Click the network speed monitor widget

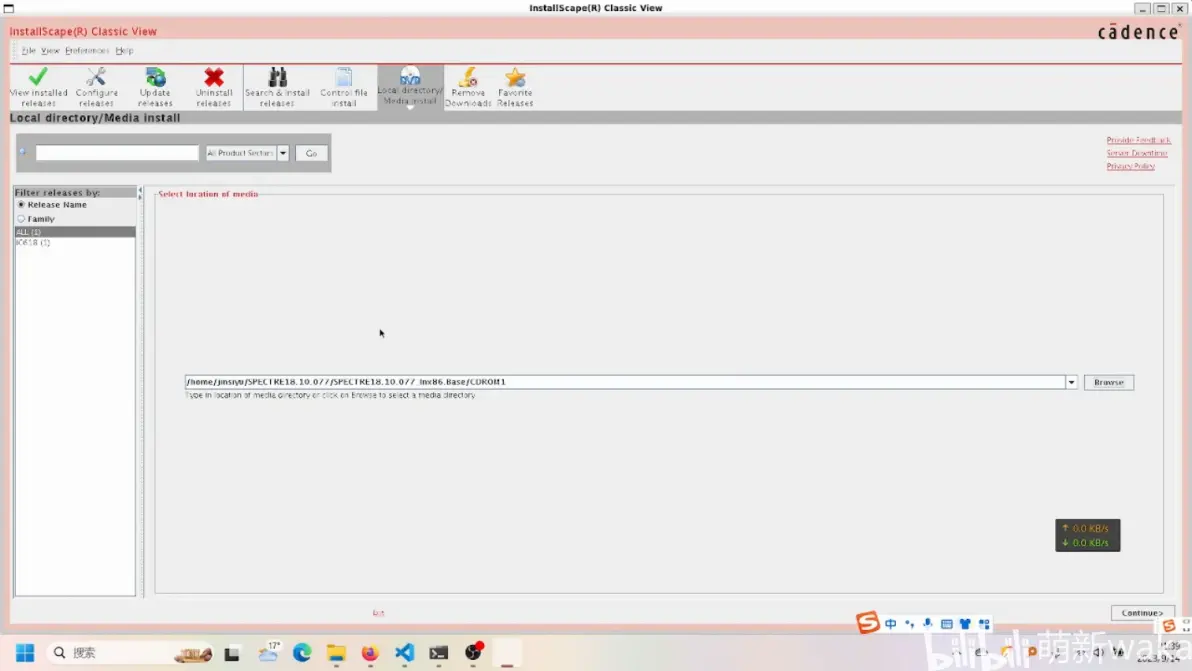pyautogui.click(x=1087, y=535)
